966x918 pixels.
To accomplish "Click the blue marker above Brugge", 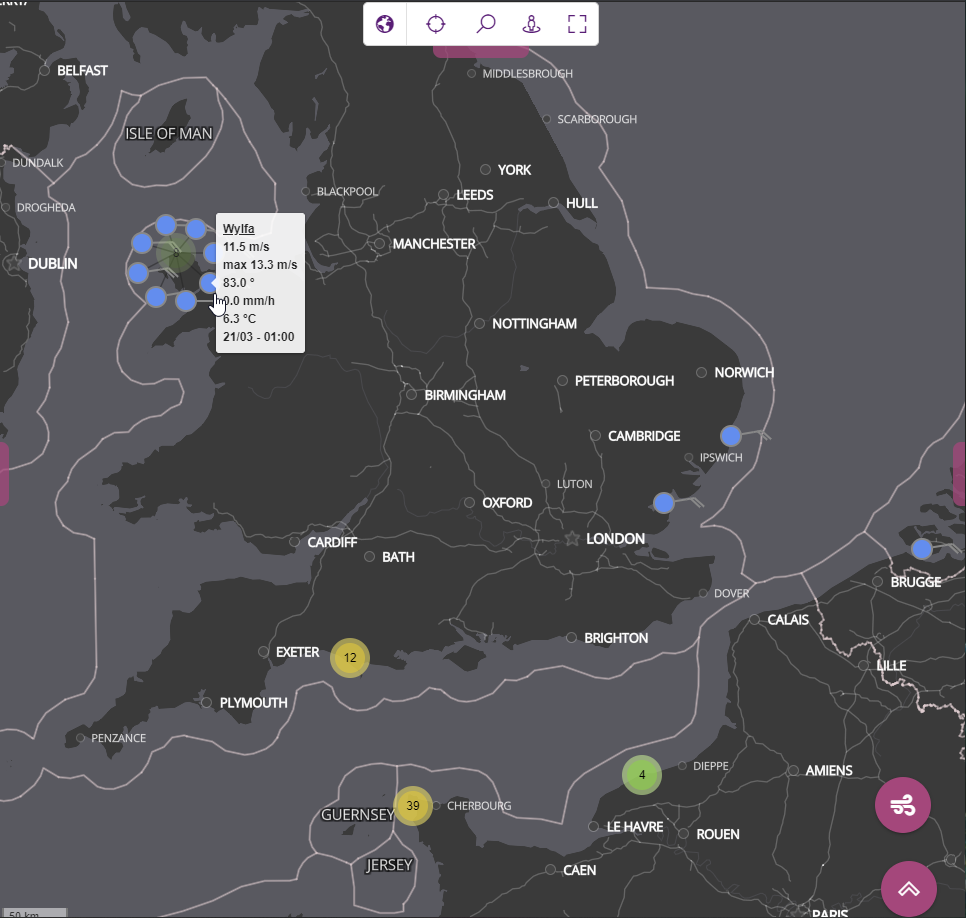I will (x=920, y=548).
